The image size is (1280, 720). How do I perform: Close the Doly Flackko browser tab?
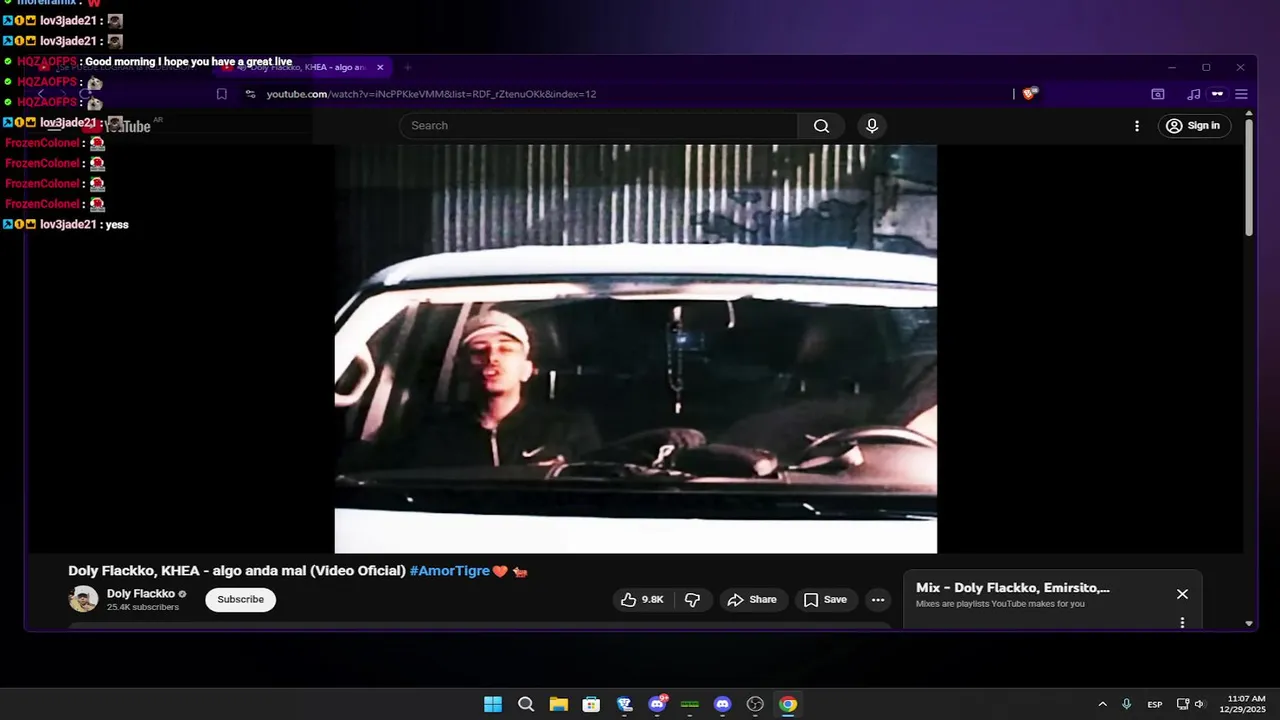[380, 67]
